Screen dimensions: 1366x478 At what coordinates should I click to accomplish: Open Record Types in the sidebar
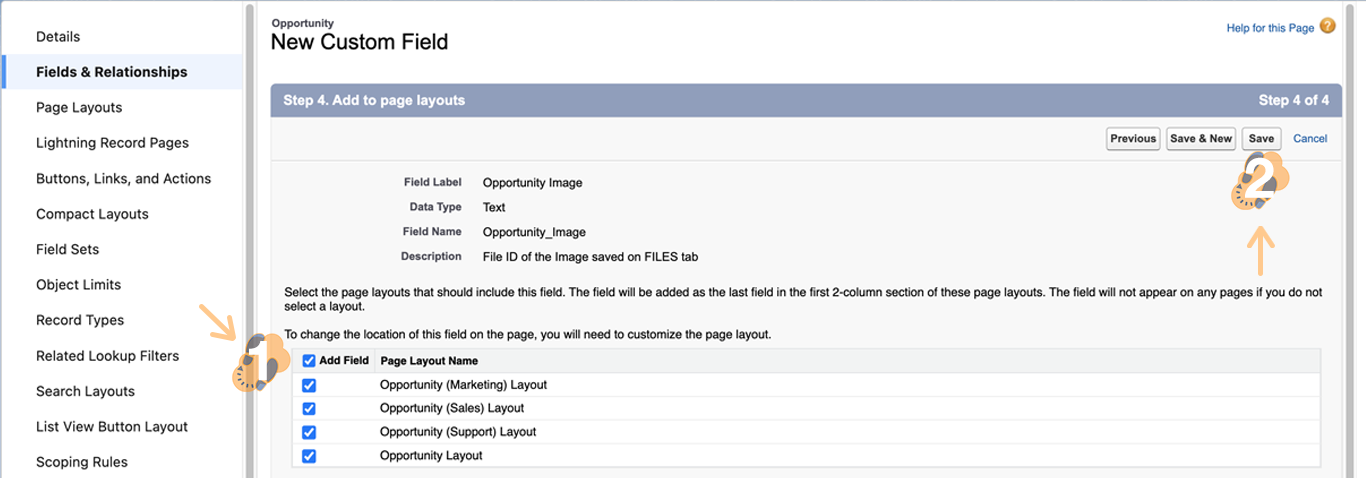[80, 320]
